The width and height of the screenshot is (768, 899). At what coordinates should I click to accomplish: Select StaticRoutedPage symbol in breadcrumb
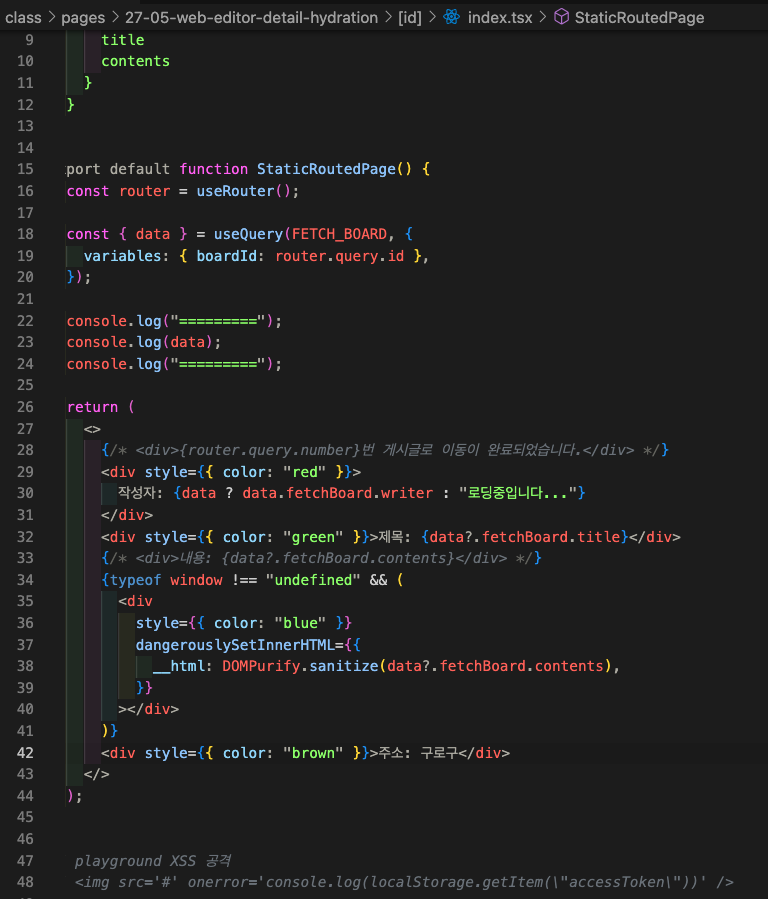[639, 18]
